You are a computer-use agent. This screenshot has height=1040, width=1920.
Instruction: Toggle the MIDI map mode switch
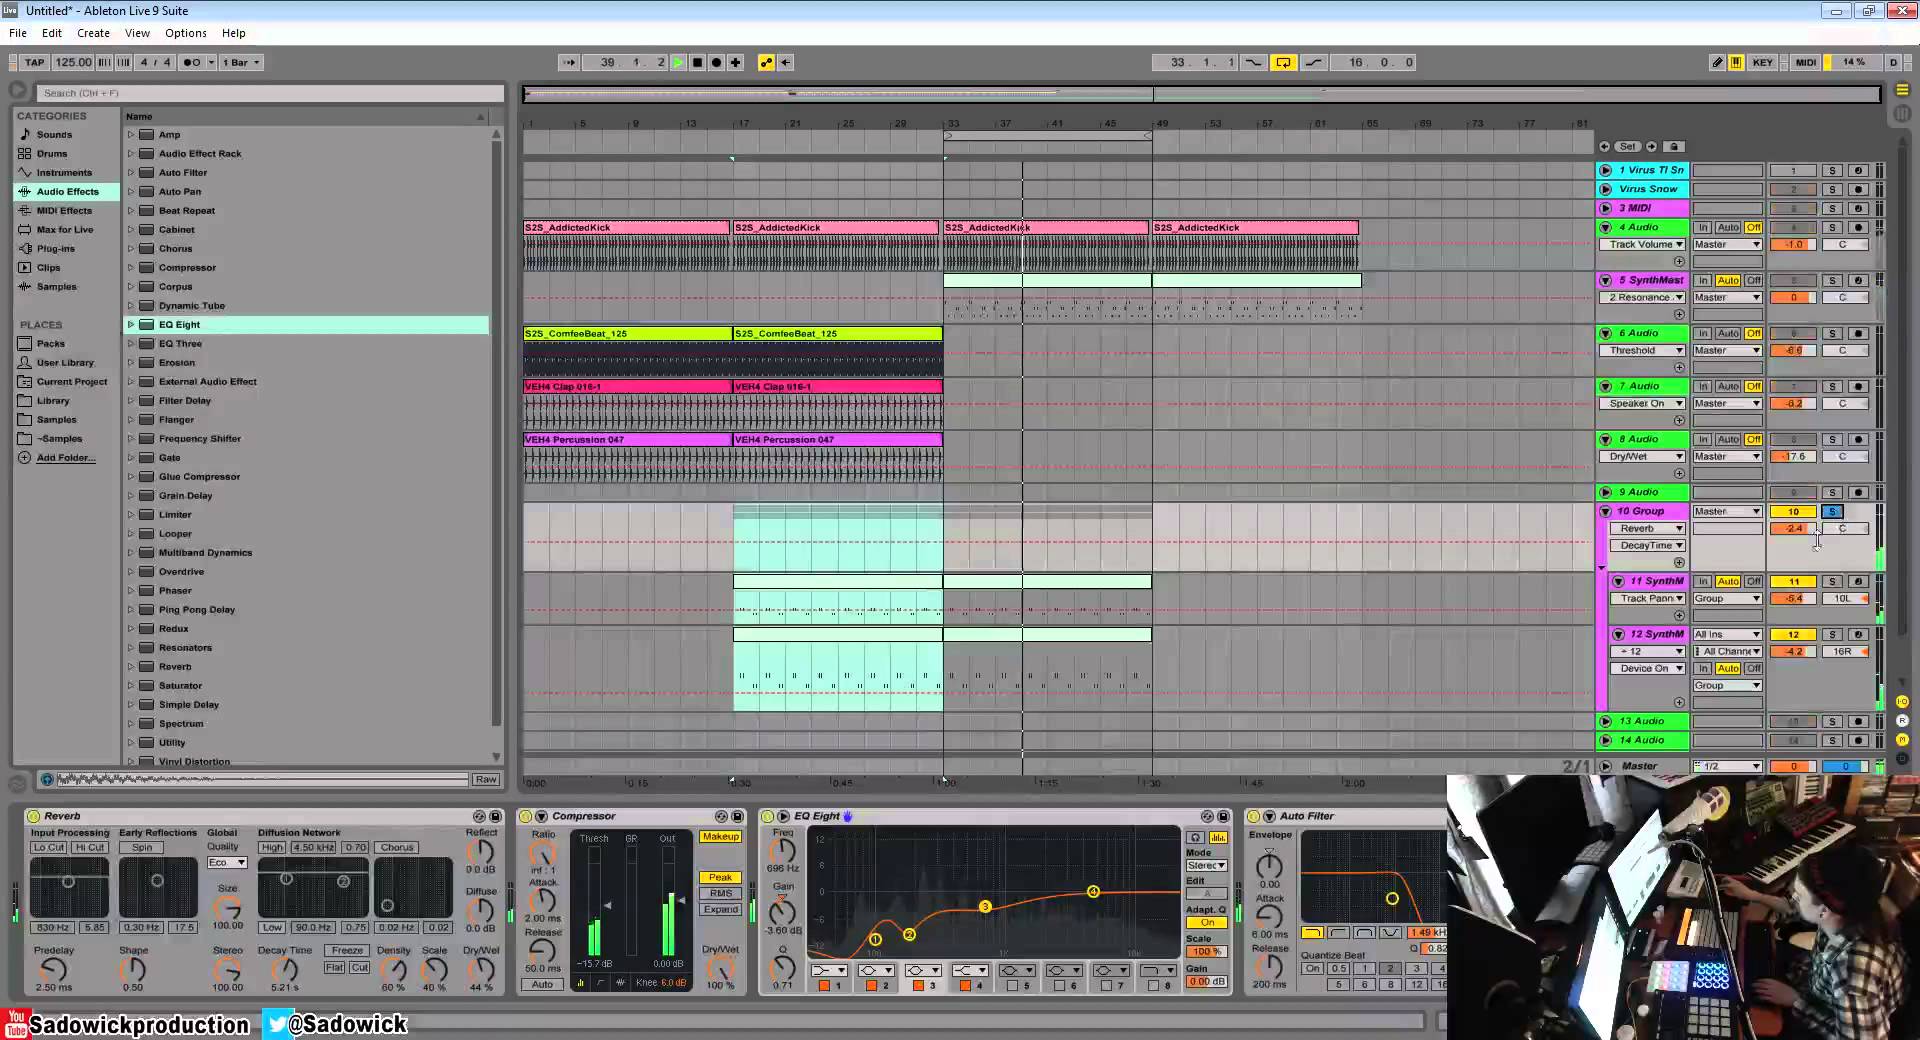click(1805, 62)
